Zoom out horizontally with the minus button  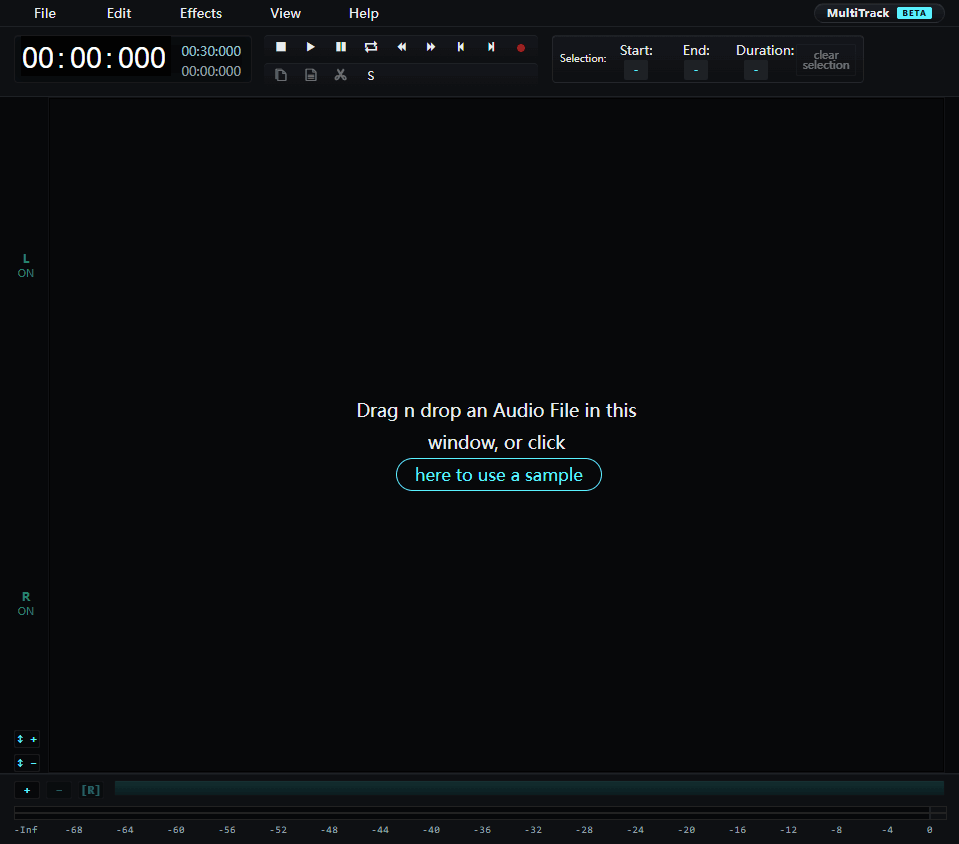59,790
